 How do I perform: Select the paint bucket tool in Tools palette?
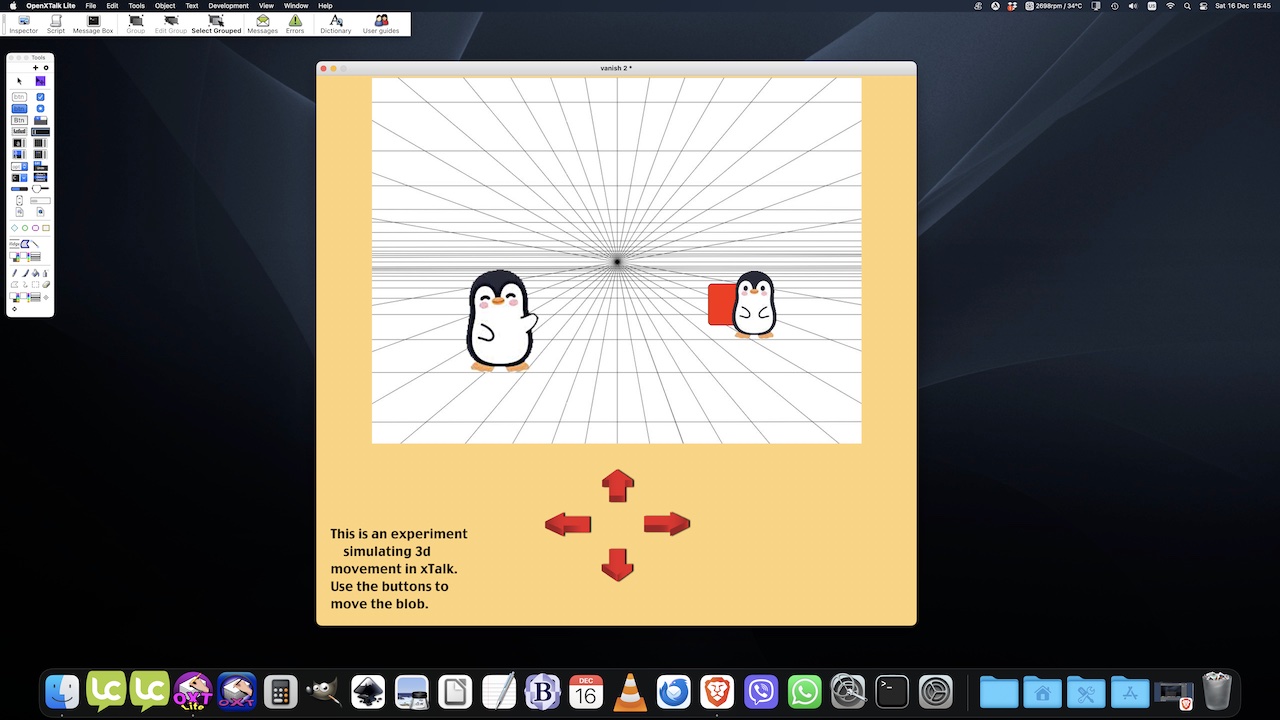[36, 272]
